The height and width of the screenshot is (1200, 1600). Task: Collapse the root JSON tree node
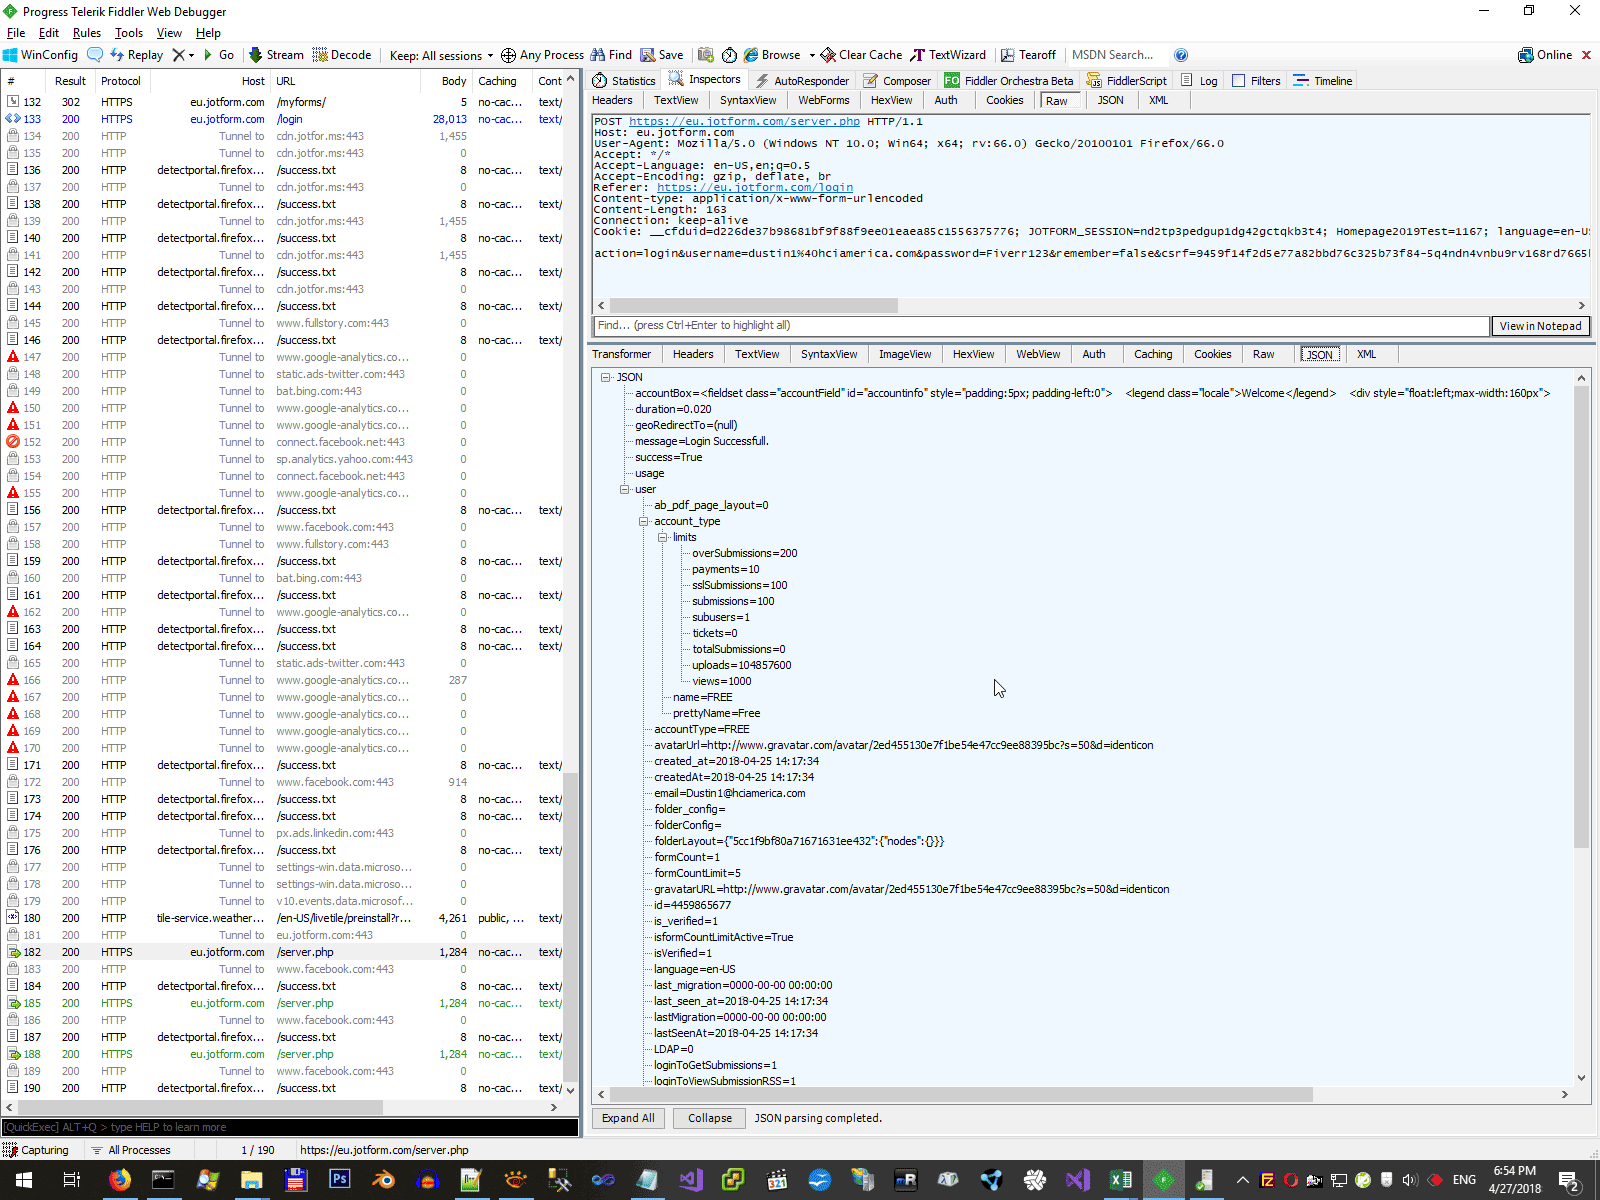606,377
